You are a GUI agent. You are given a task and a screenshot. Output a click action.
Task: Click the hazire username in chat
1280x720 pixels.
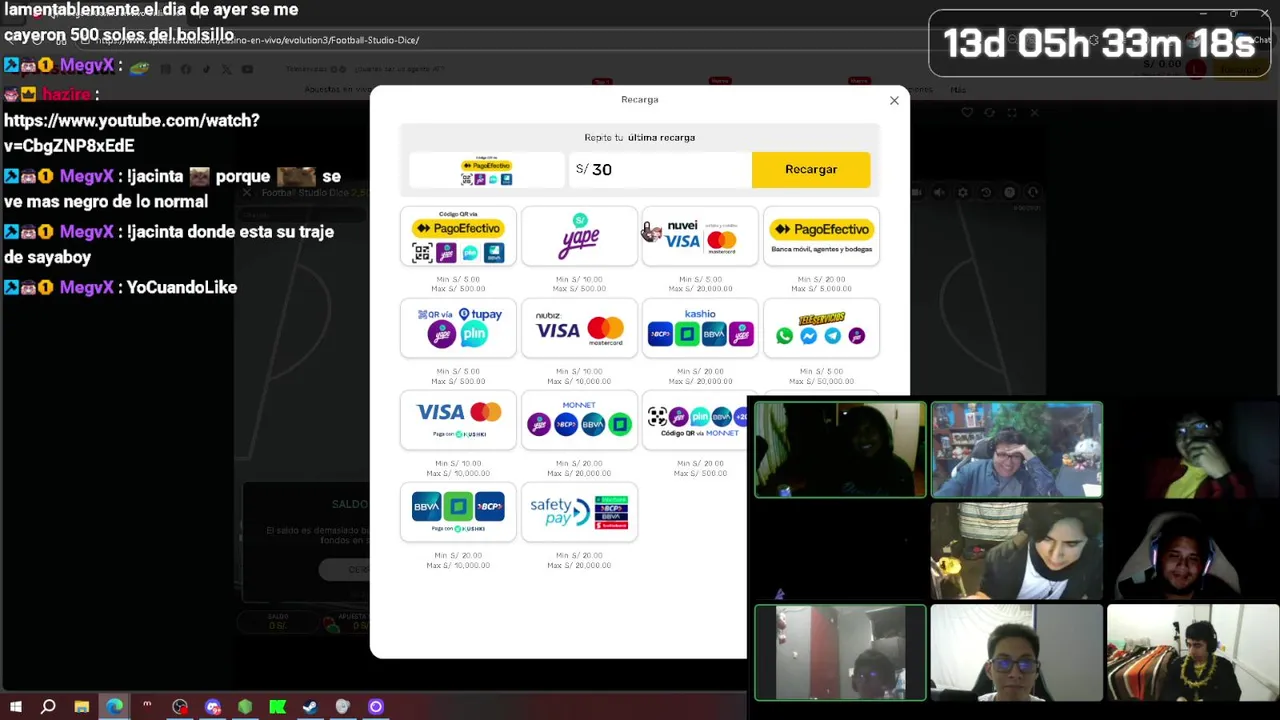tap(66, 94)
